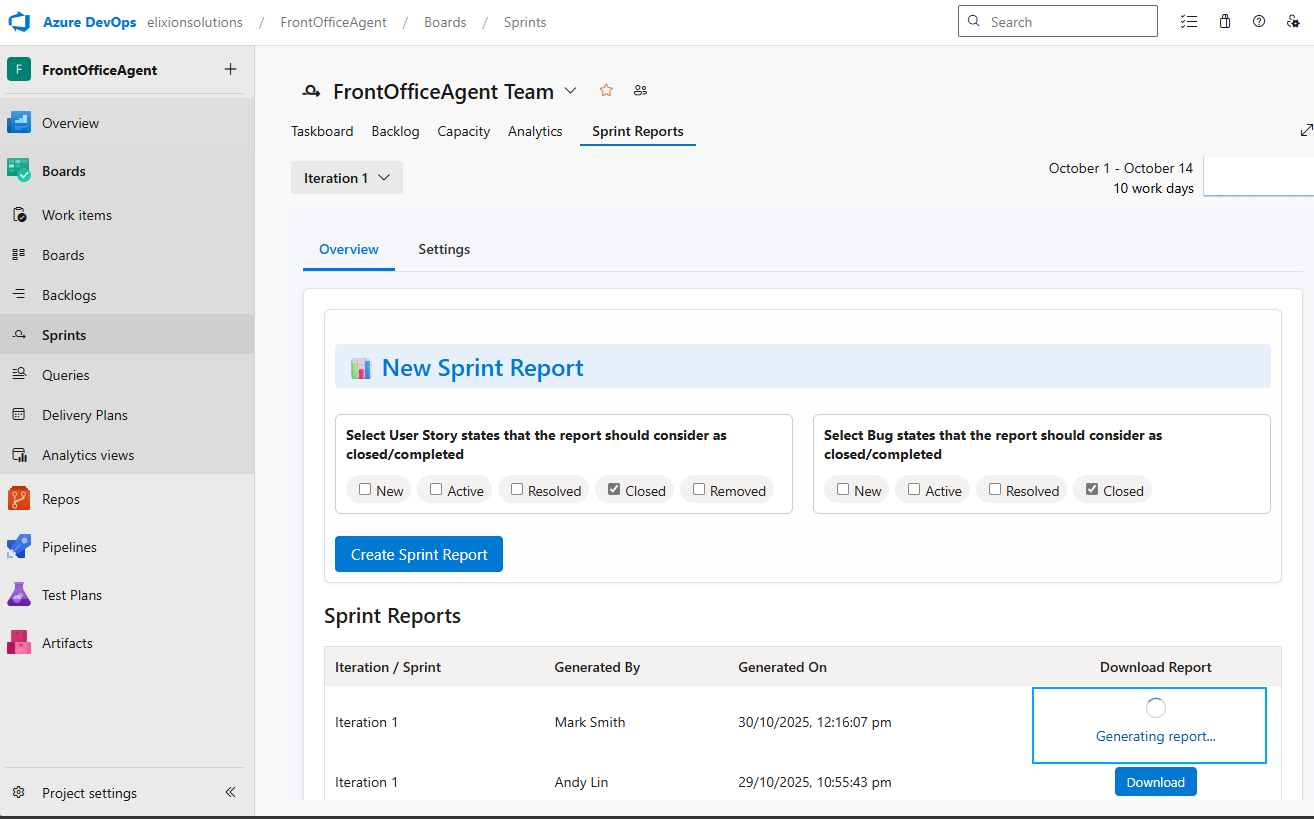
Task: Enable the User Story Removed checkbox
Action: (699, 490)
